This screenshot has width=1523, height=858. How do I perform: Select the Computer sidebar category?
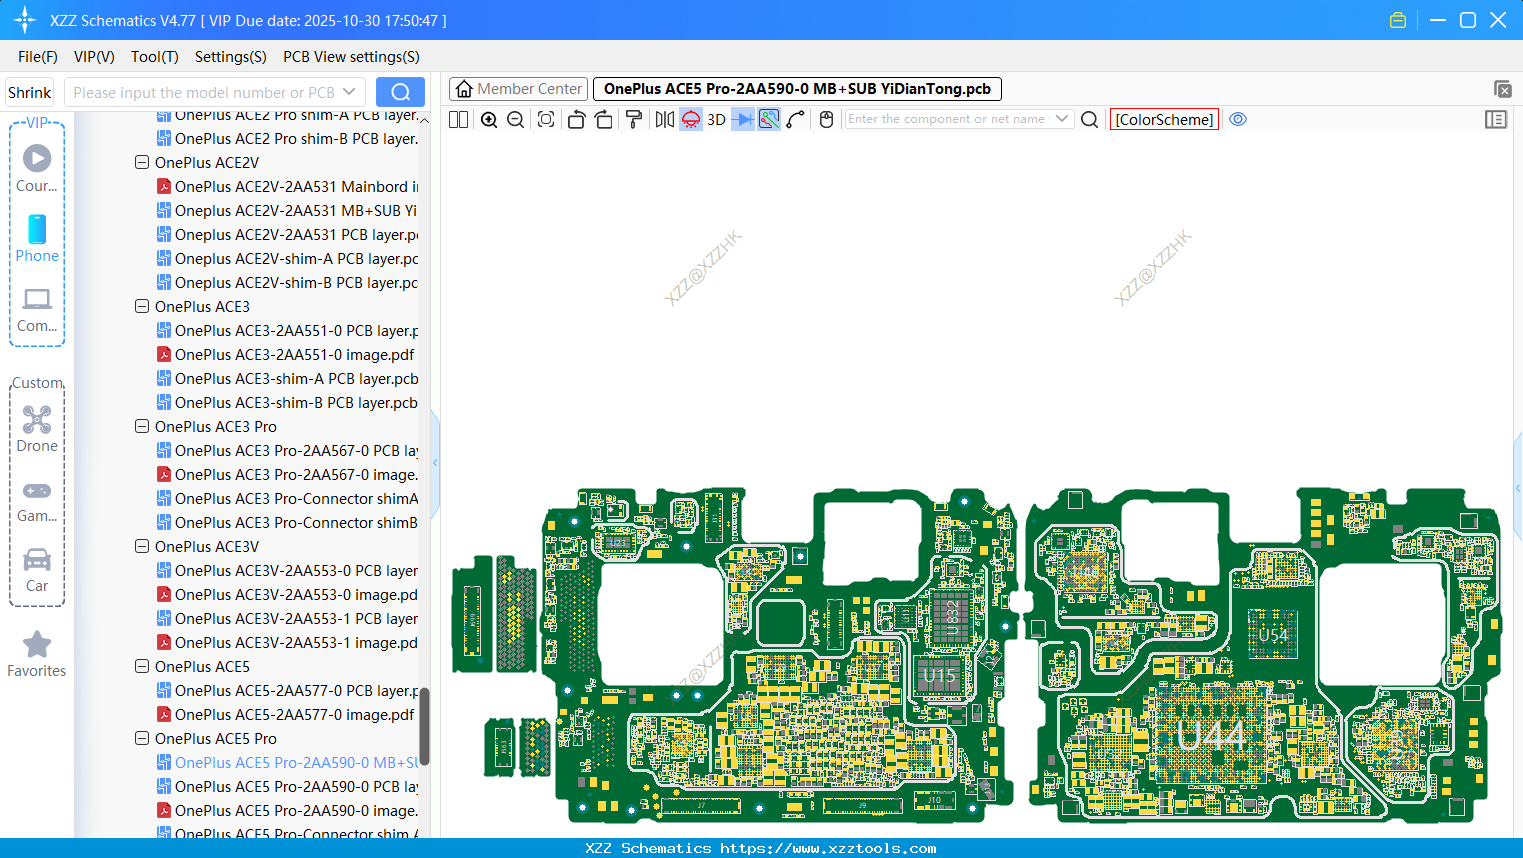click(x=37, y=310)
